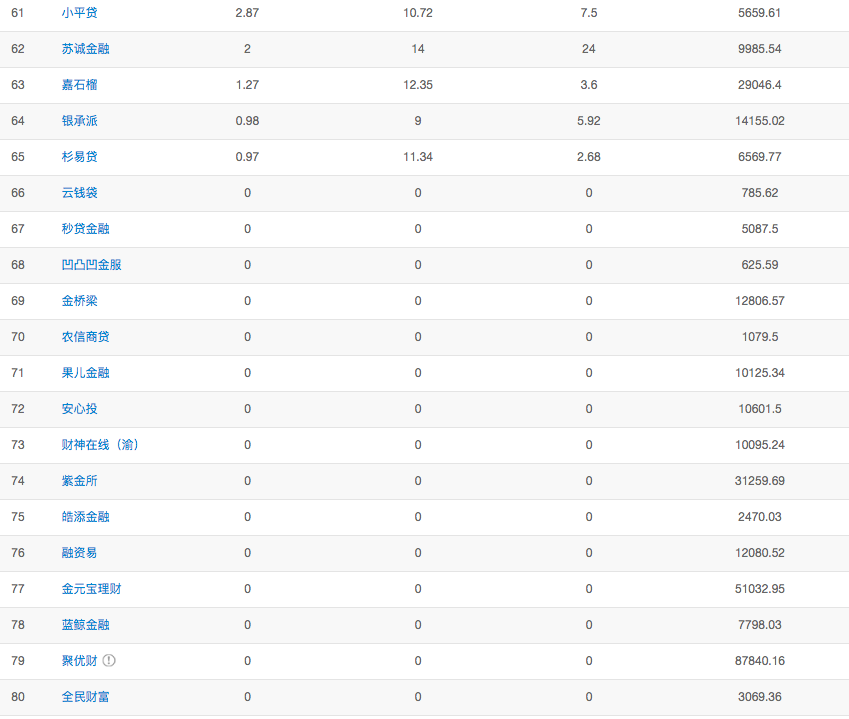Open the 皓添金融 link
The width and height of the screenshot is (849, 719).
point(86,517)
